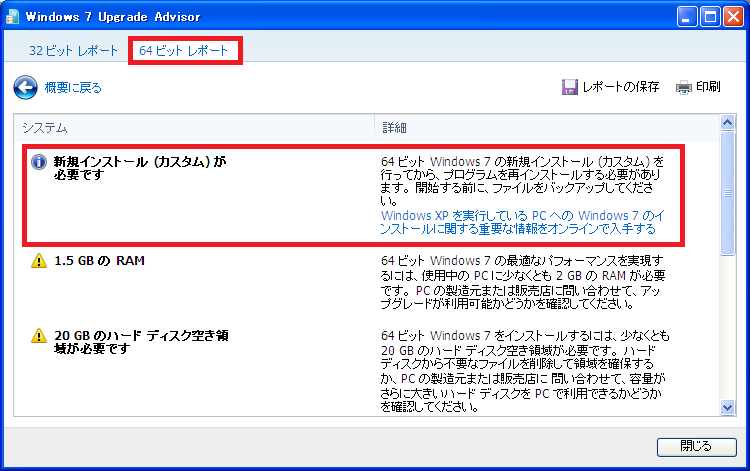Click the scrollbar down arrow
The height and width of the screenshot is (471, 750).
728,407
